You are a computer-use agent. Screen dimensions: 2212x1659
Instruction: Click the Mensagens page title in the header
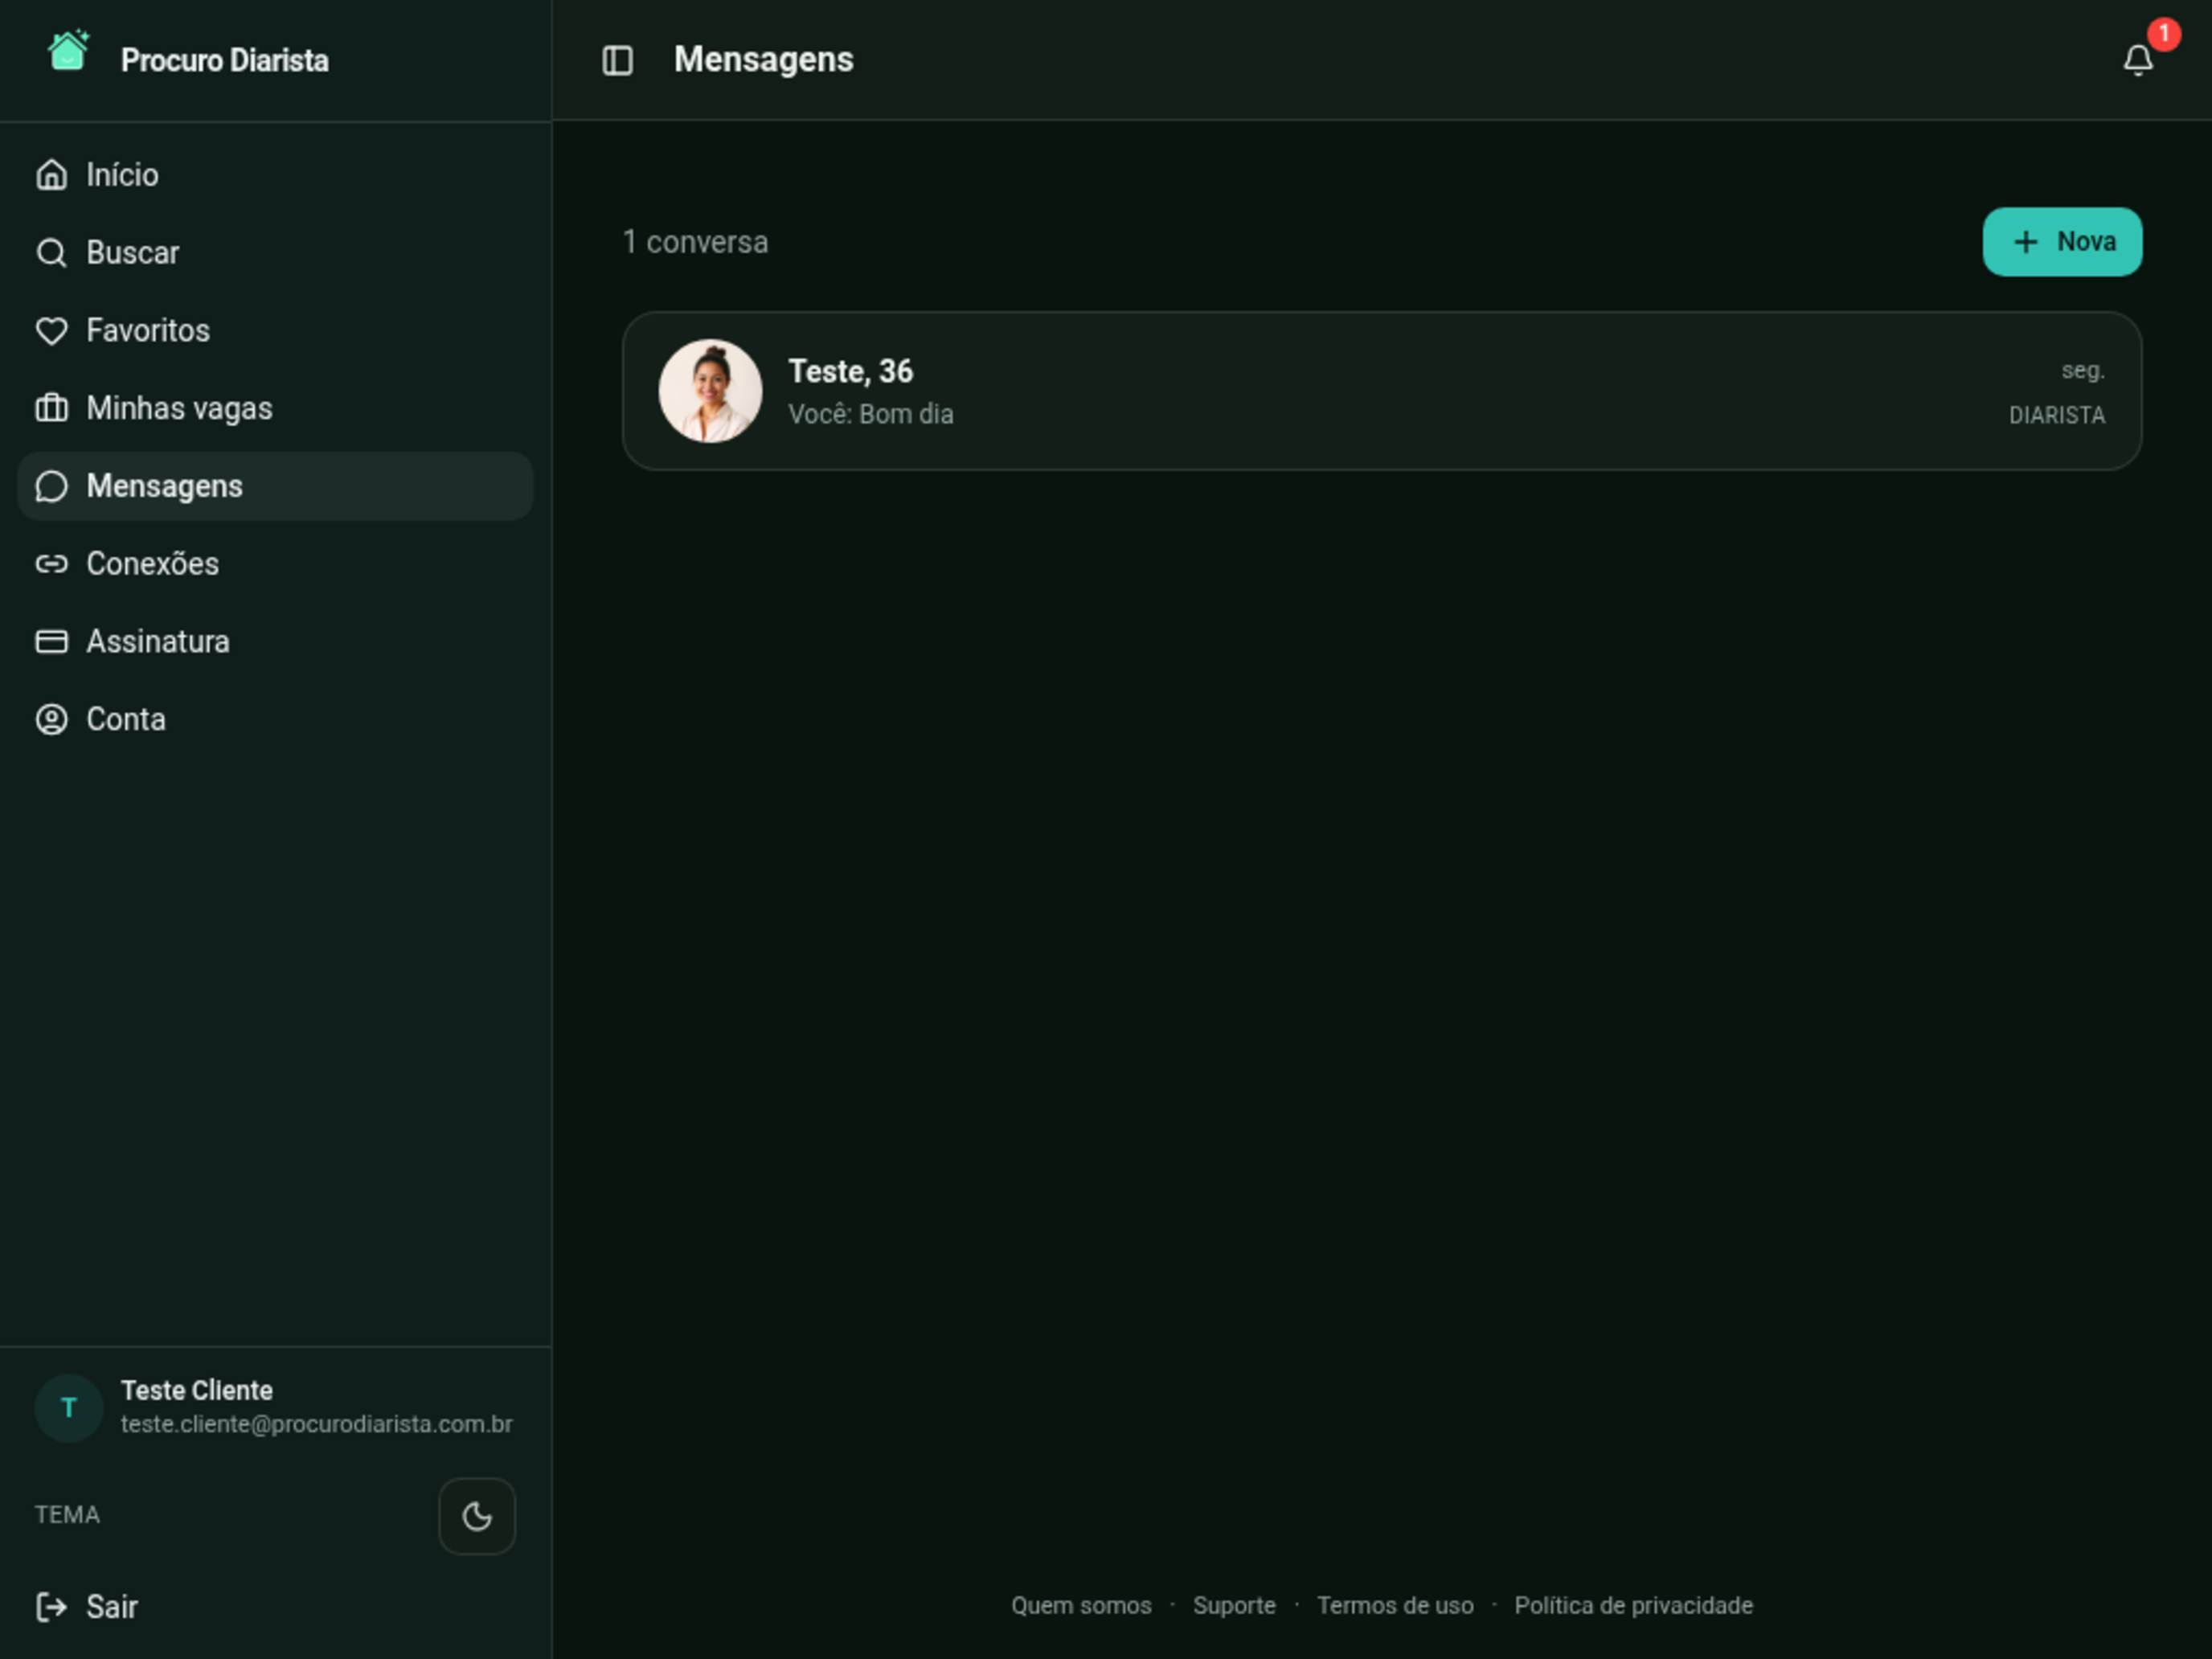(764, 60)
